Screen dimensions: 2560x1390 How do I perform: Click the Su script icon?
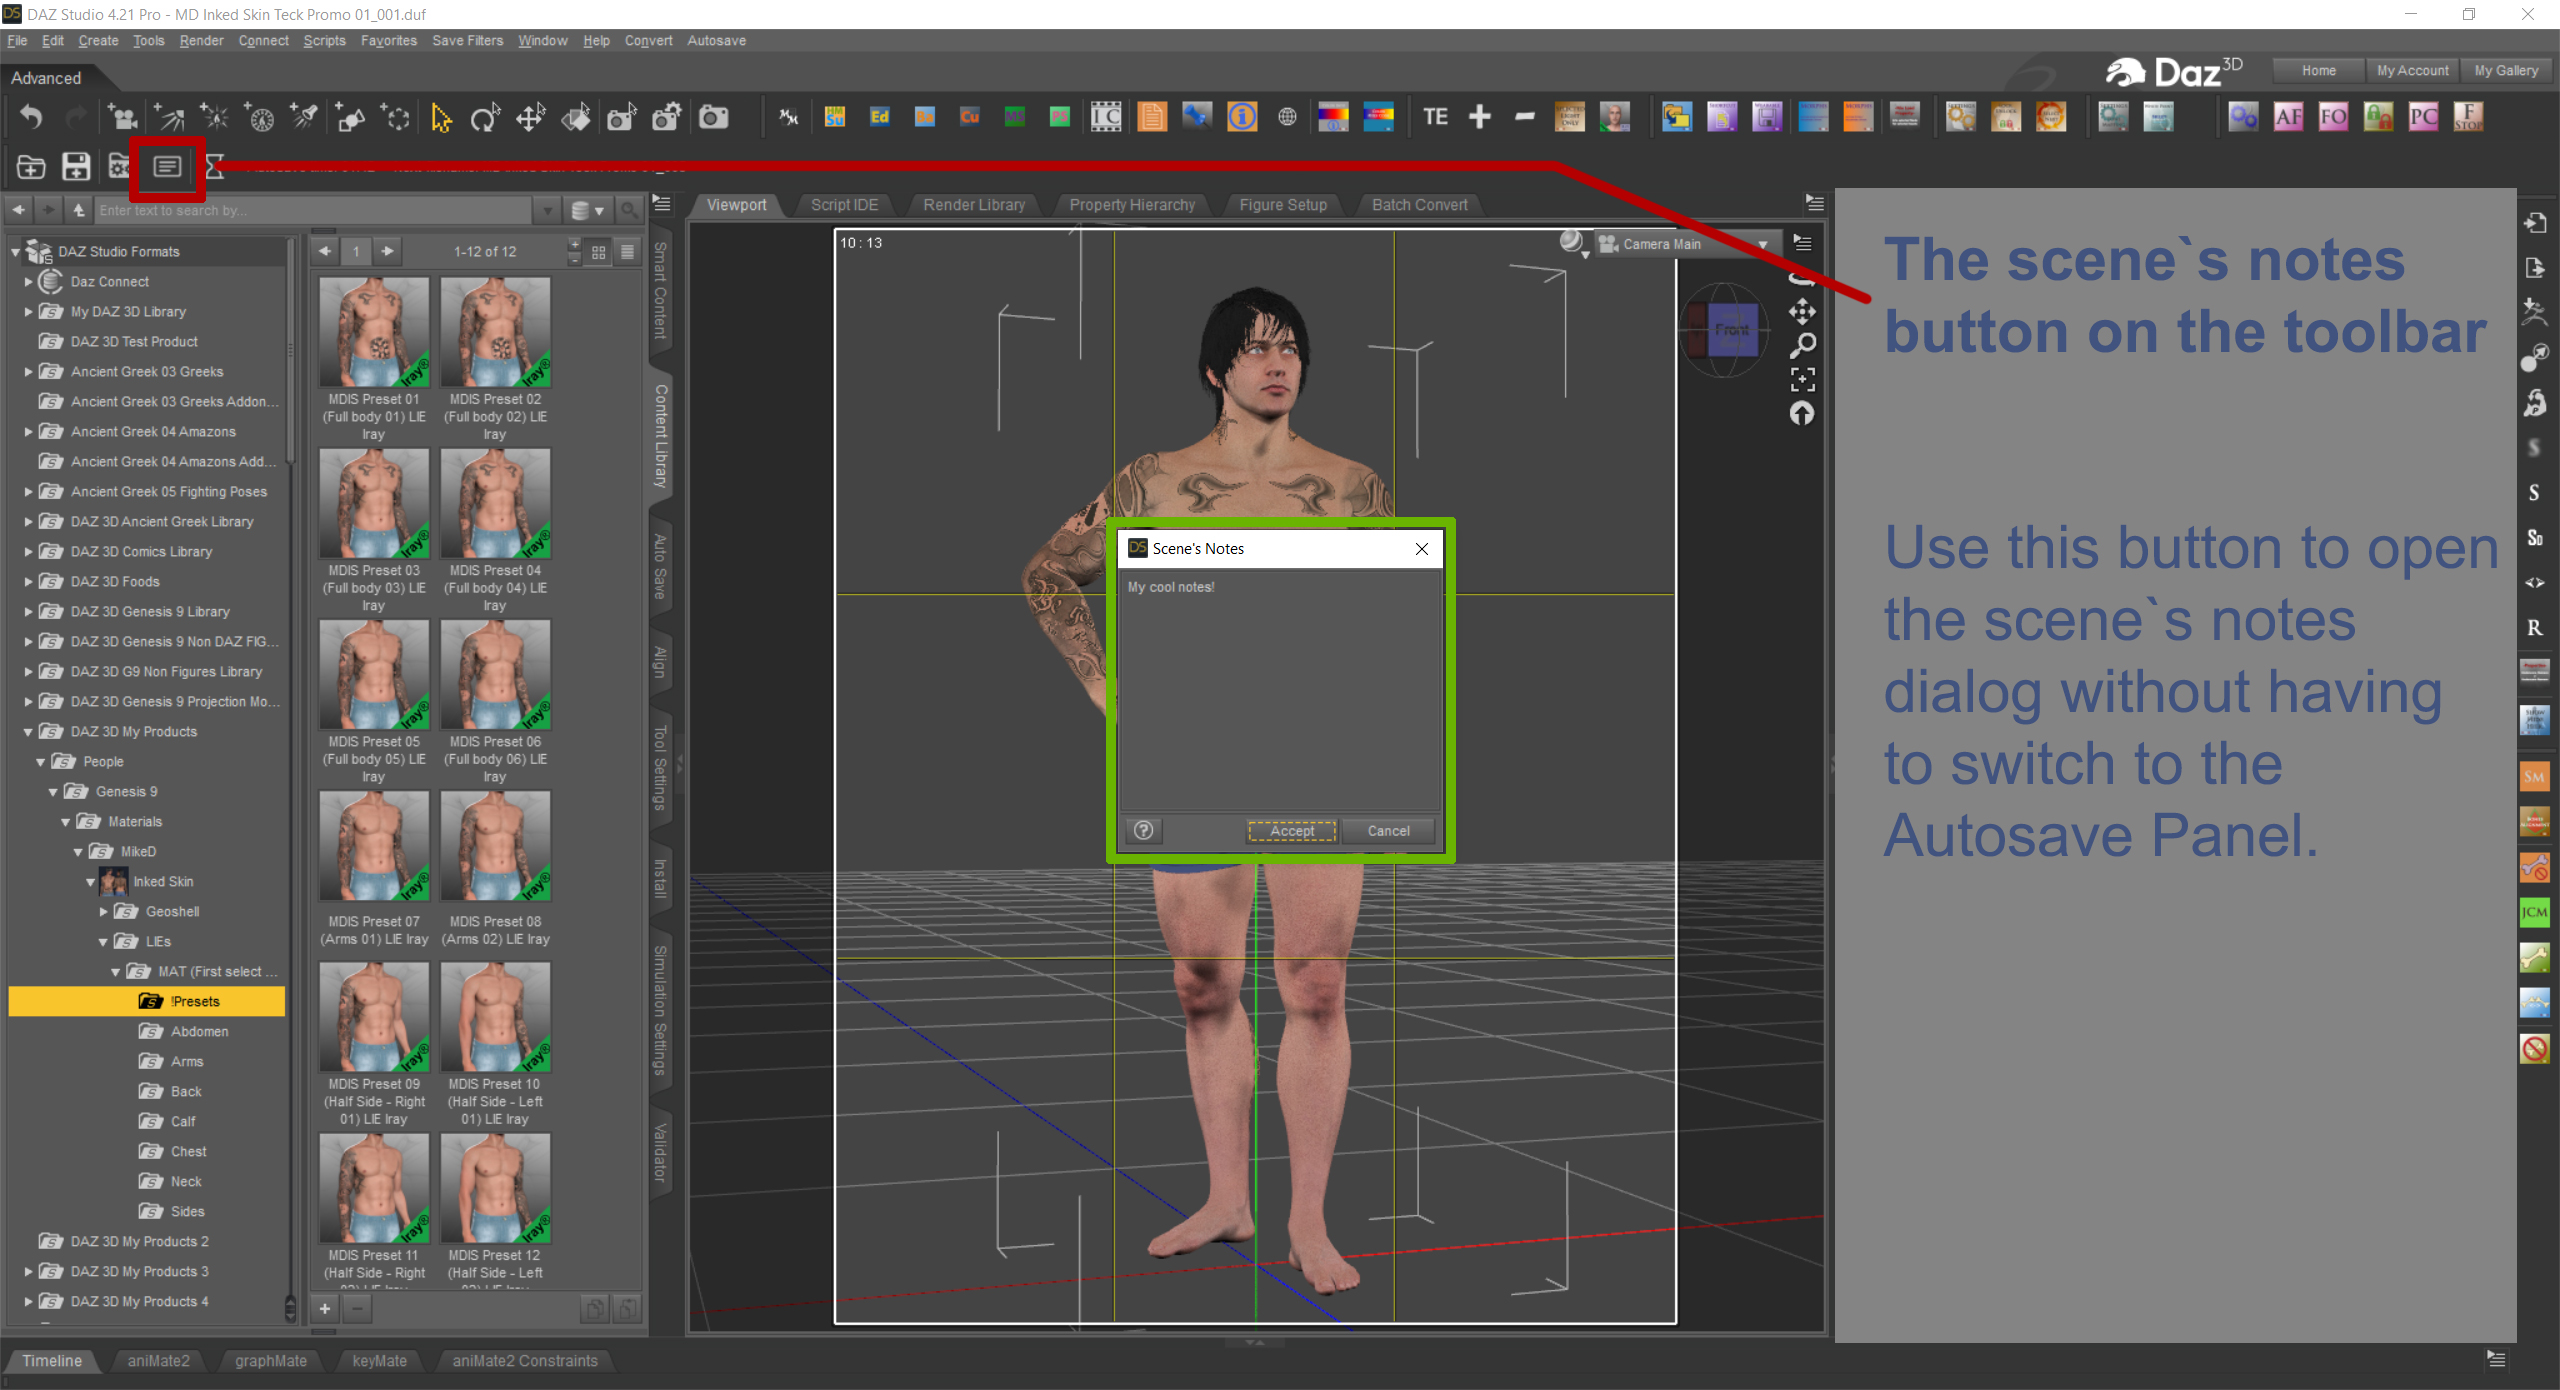(x=835, y=117)
